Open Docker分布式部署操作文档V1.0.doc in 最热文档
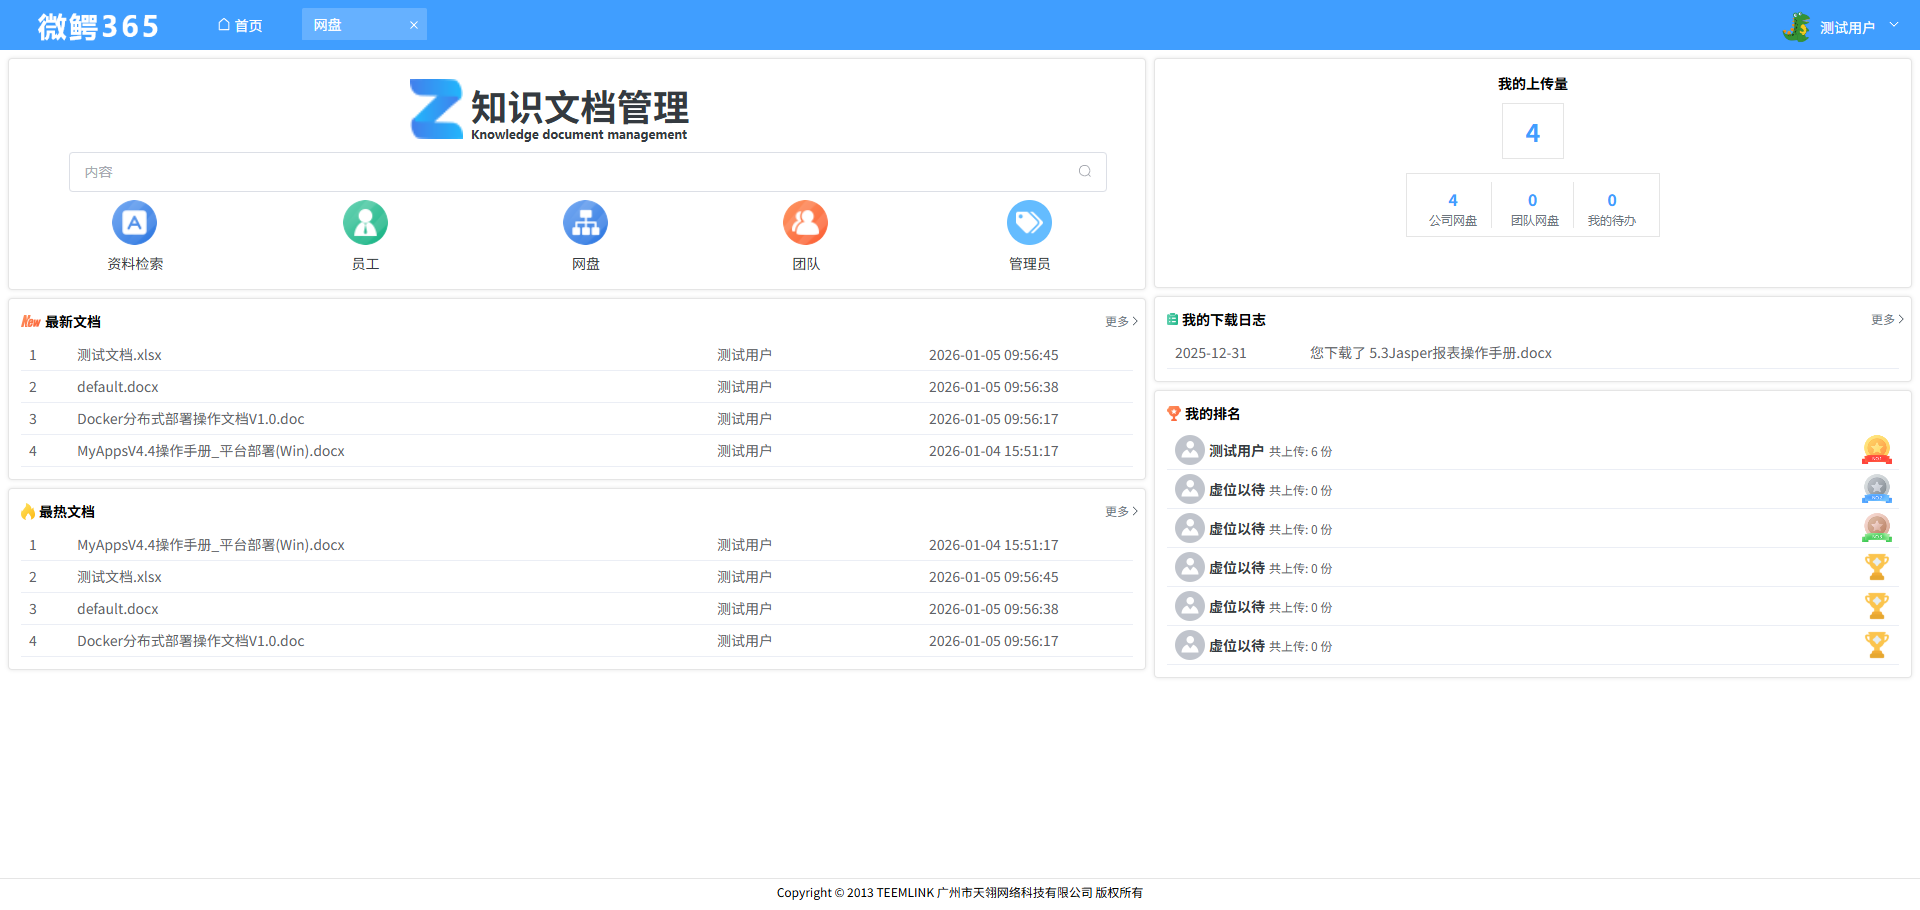Viewport: 1920px width, 910px height. click(190, 641)
